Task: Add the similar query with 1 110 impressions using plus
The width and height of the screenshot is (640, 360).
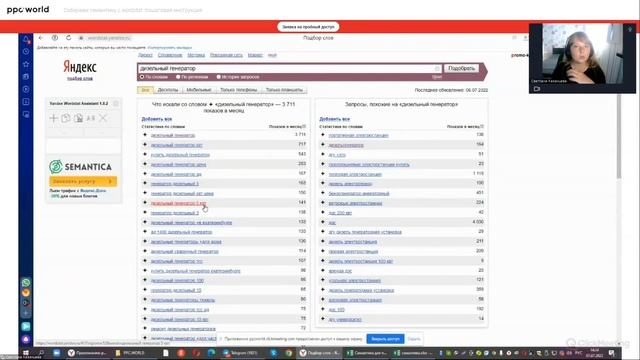Action: point(323,174)
